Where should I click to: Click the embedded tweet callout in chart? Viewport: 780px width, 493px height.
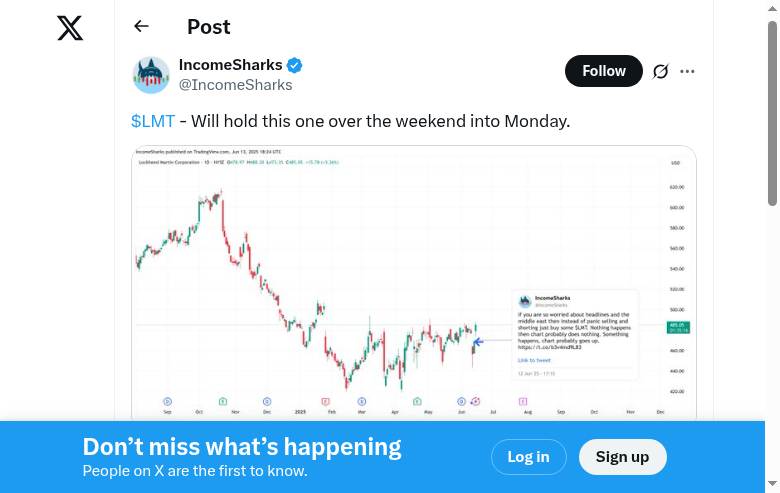(575, 335)
